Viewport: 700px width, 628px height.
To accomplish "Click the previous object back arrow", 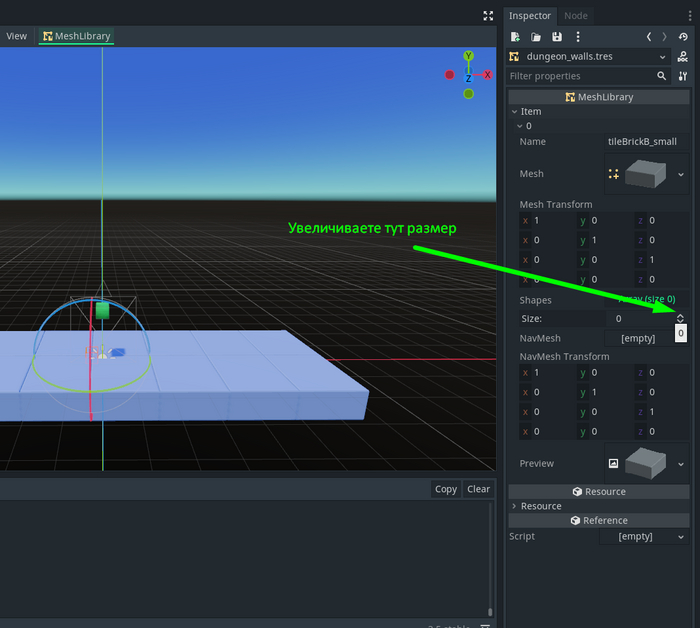I will [649, 37].
